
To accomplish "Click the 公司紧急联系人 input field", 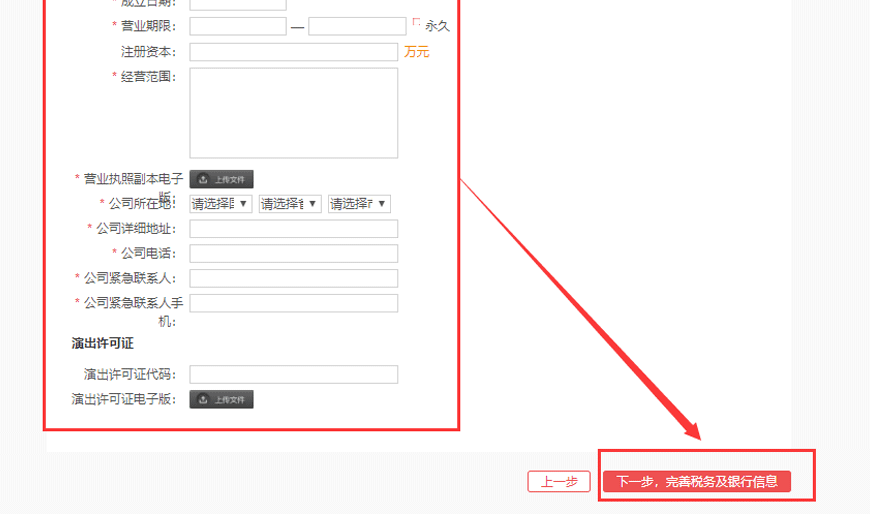I will (x=294, y=278).
